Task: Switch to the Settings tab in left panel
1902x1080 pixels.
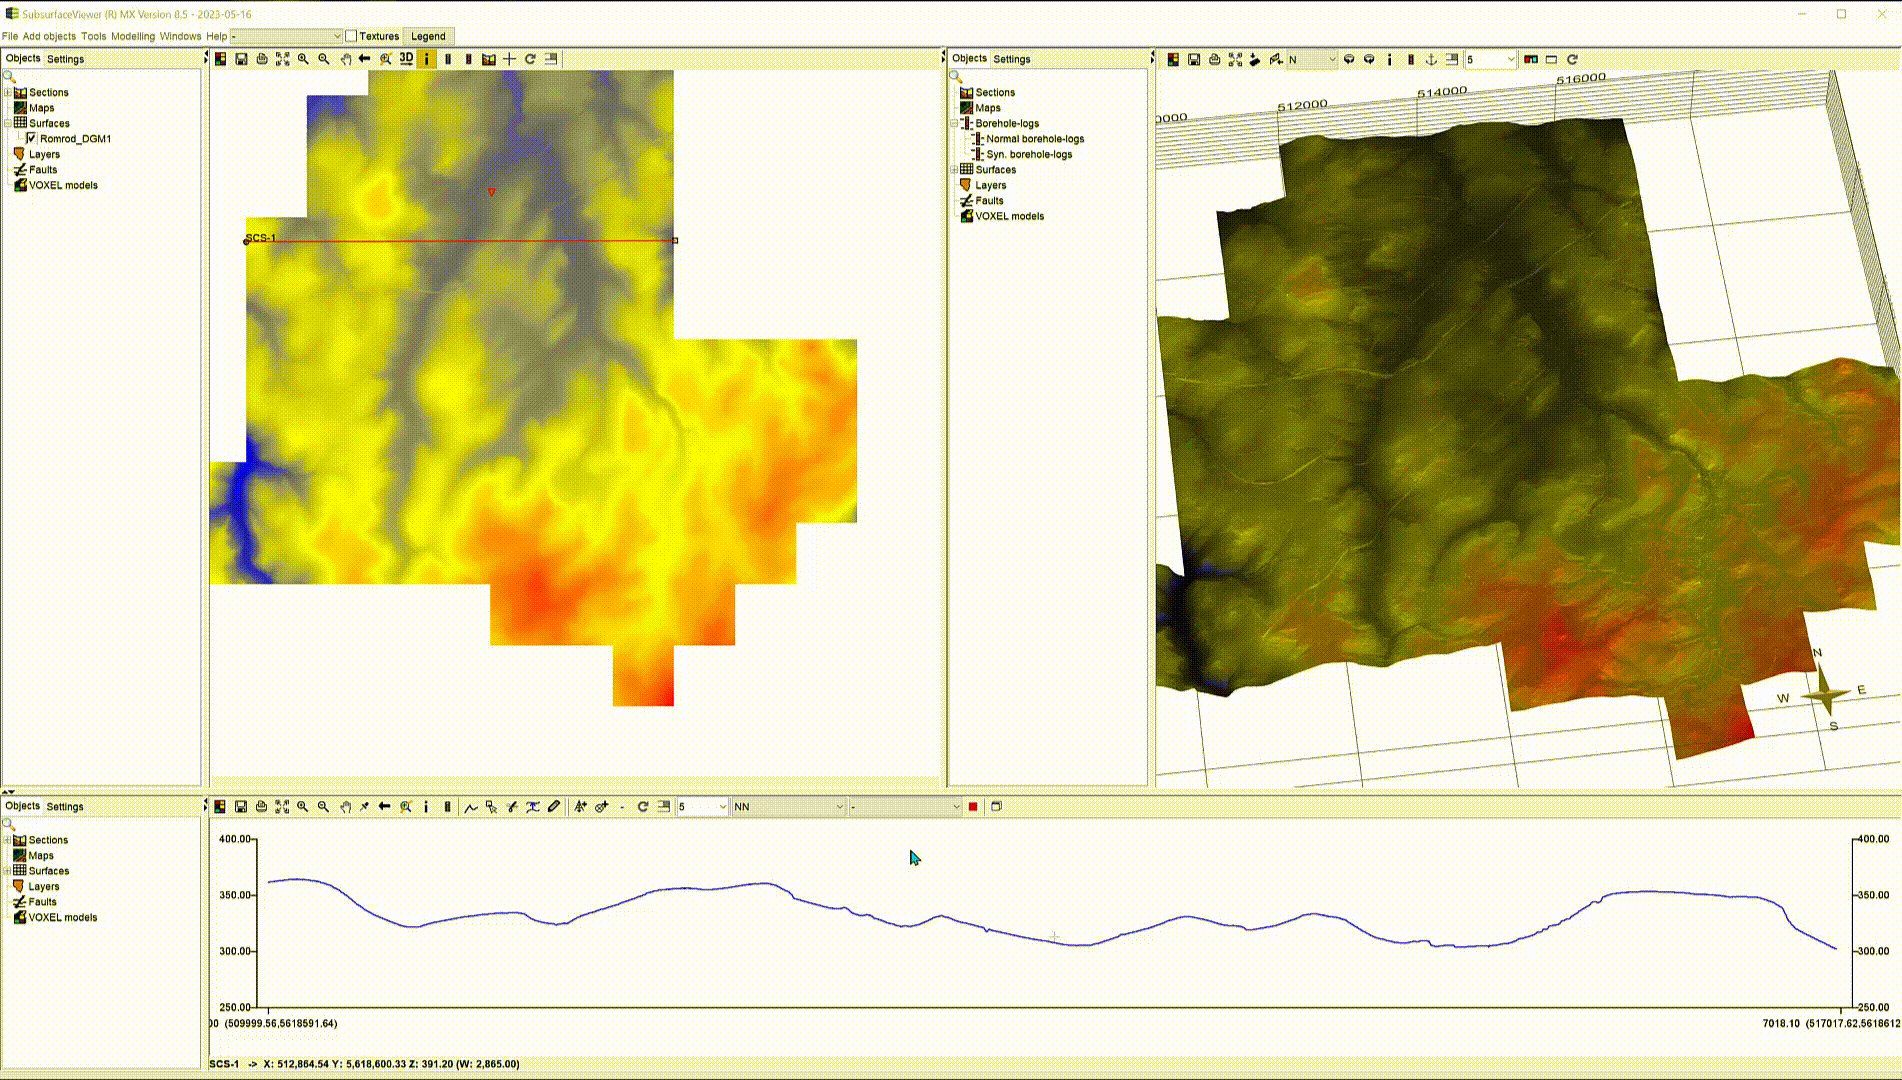Action: pos(65,58)
